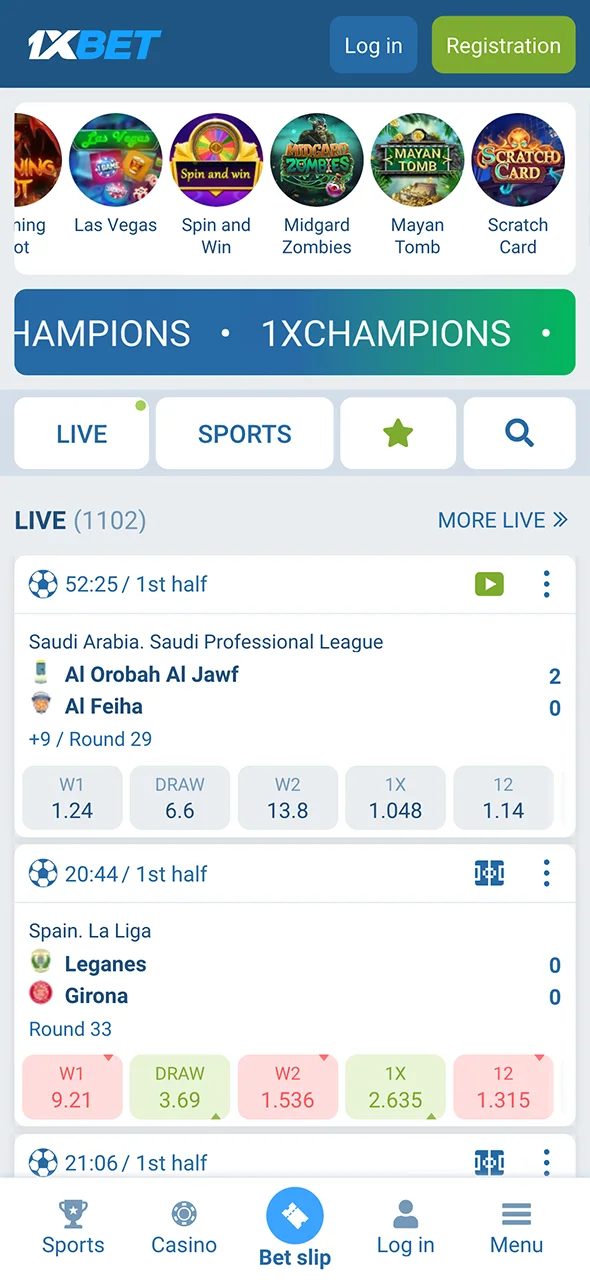
Task: Open match field view for Leganes vs Girona
Action: pyautogui.click(x=489, y=873)
